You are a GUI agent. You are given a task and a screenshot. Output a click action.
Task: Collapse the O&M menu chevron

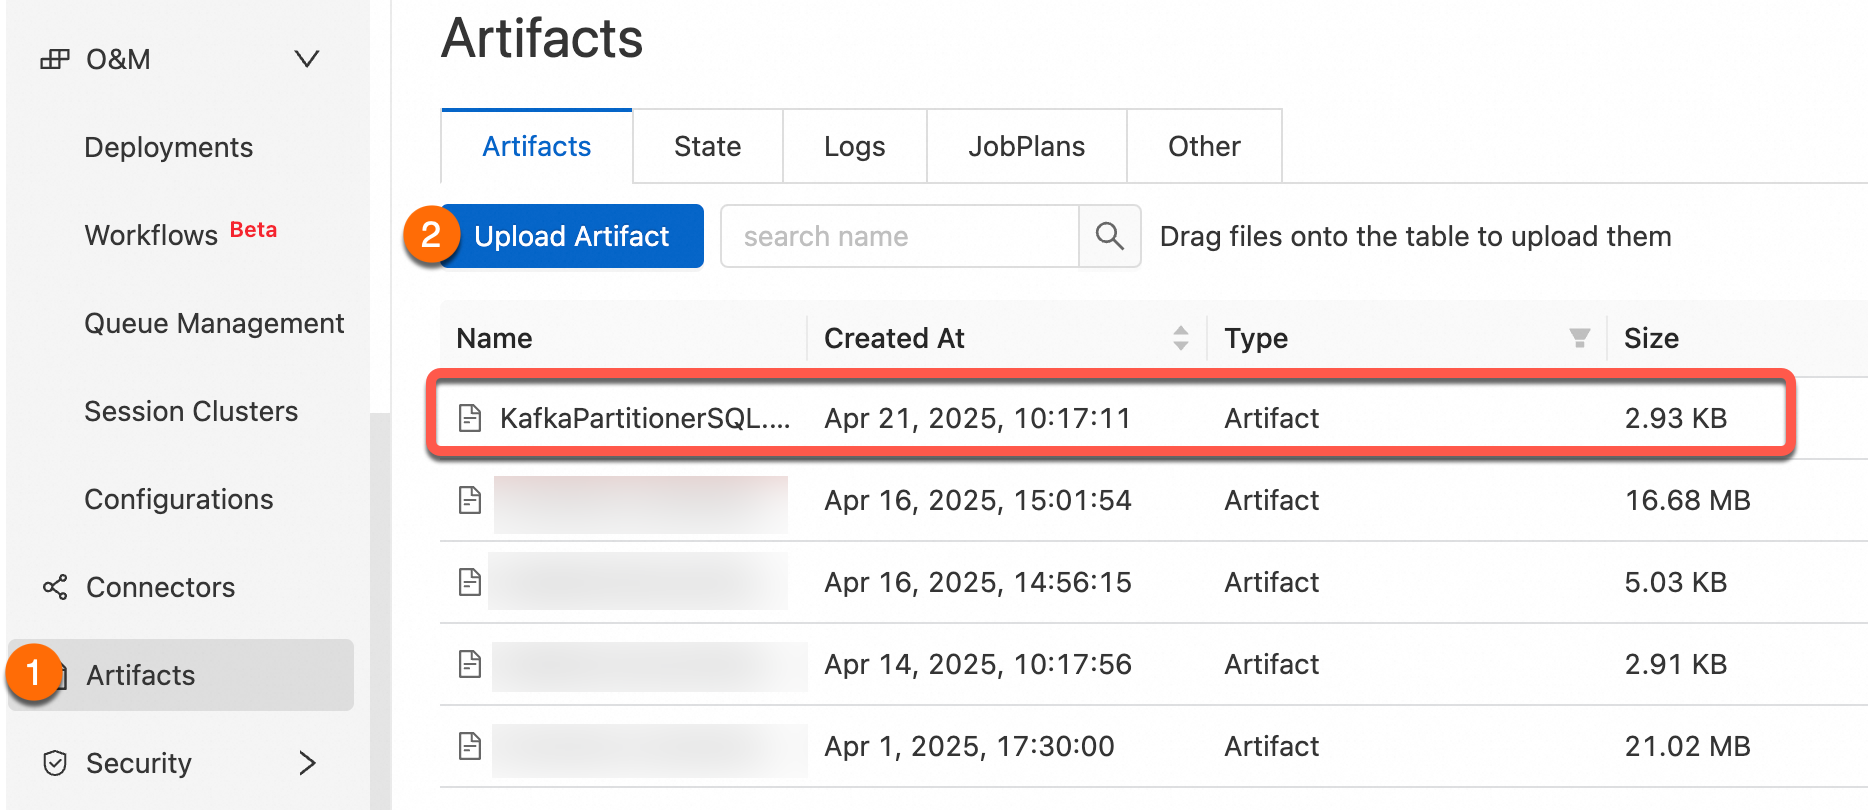pyautogui.click(x=307, y=60)
